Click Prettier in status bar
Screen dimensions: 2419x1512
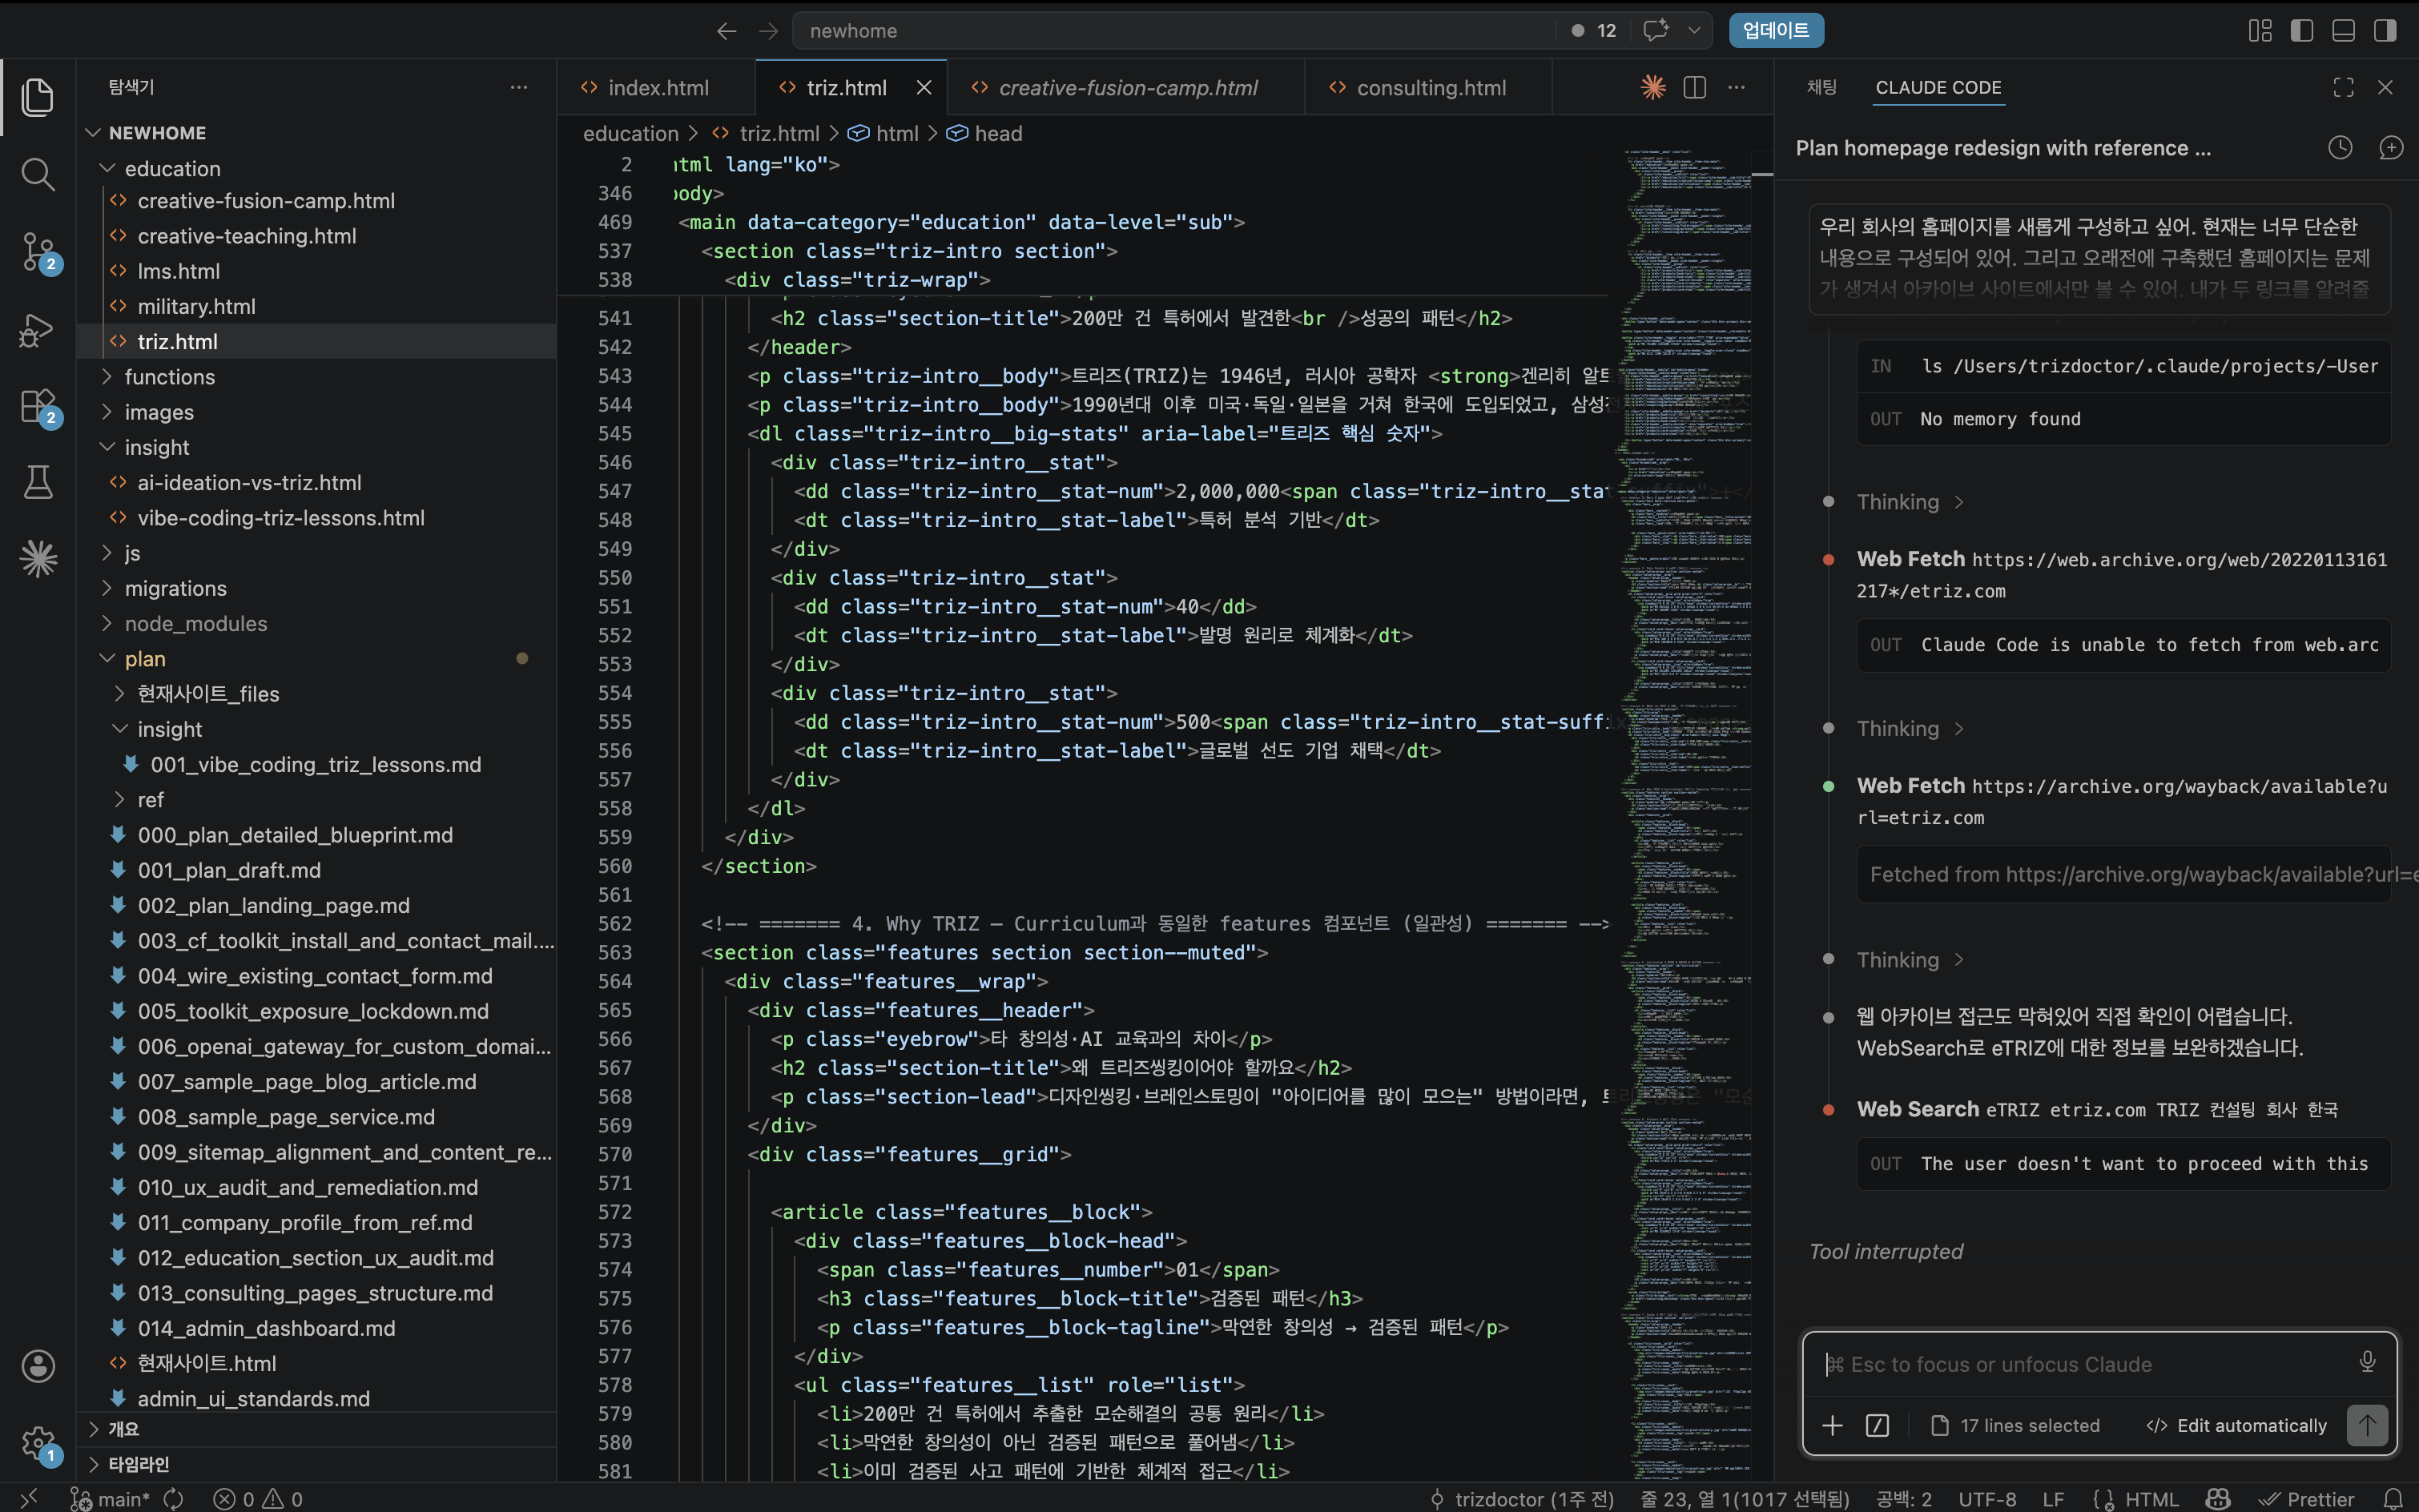coord(2307,1498)
